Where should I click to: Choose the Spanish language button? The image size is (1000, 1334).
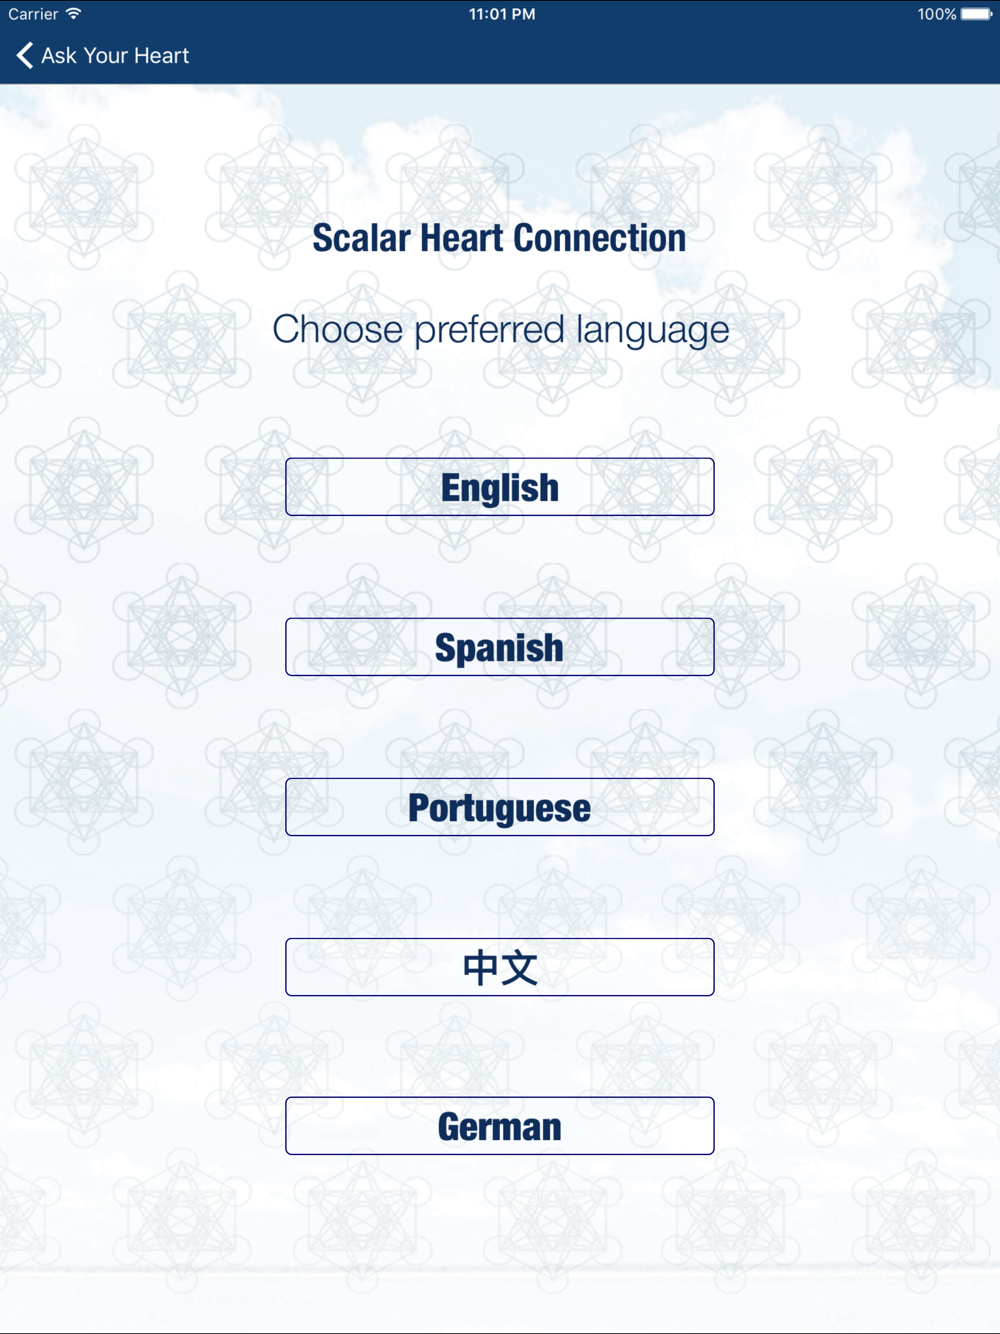pyautogui.click(x=500, y=647)
